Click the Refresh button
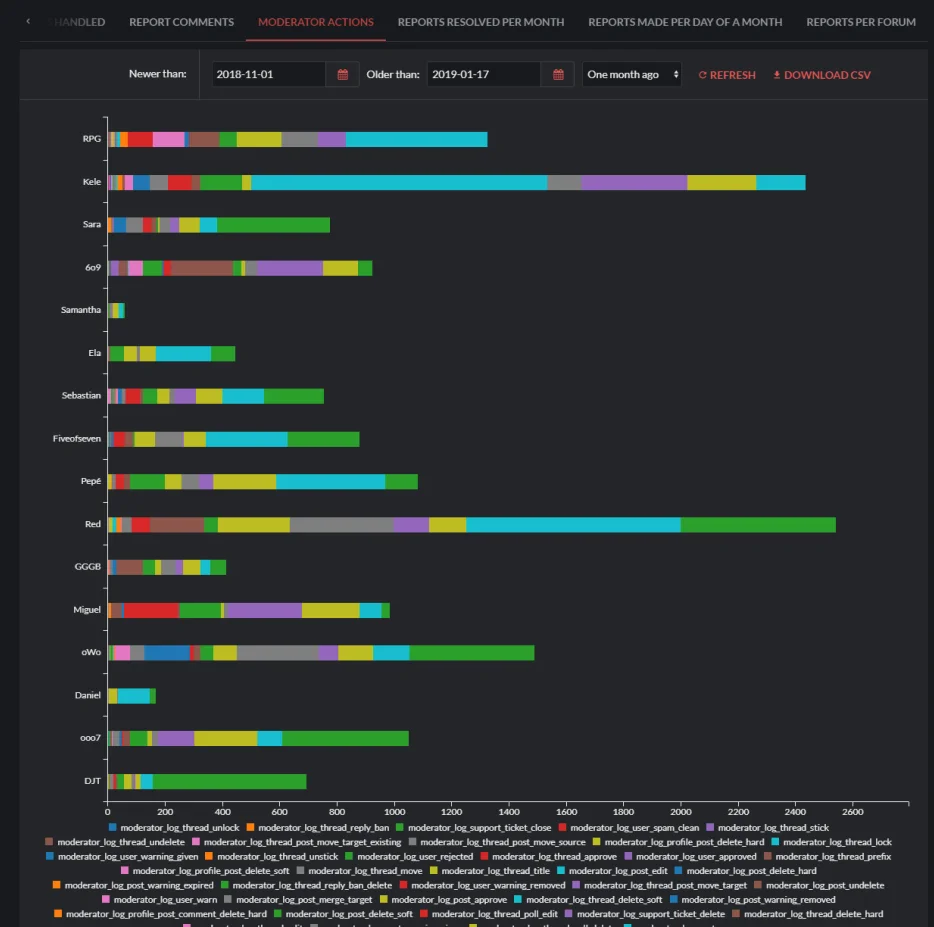Image resolution: width=934 pixels, height=927 pixels. (727, 75)
